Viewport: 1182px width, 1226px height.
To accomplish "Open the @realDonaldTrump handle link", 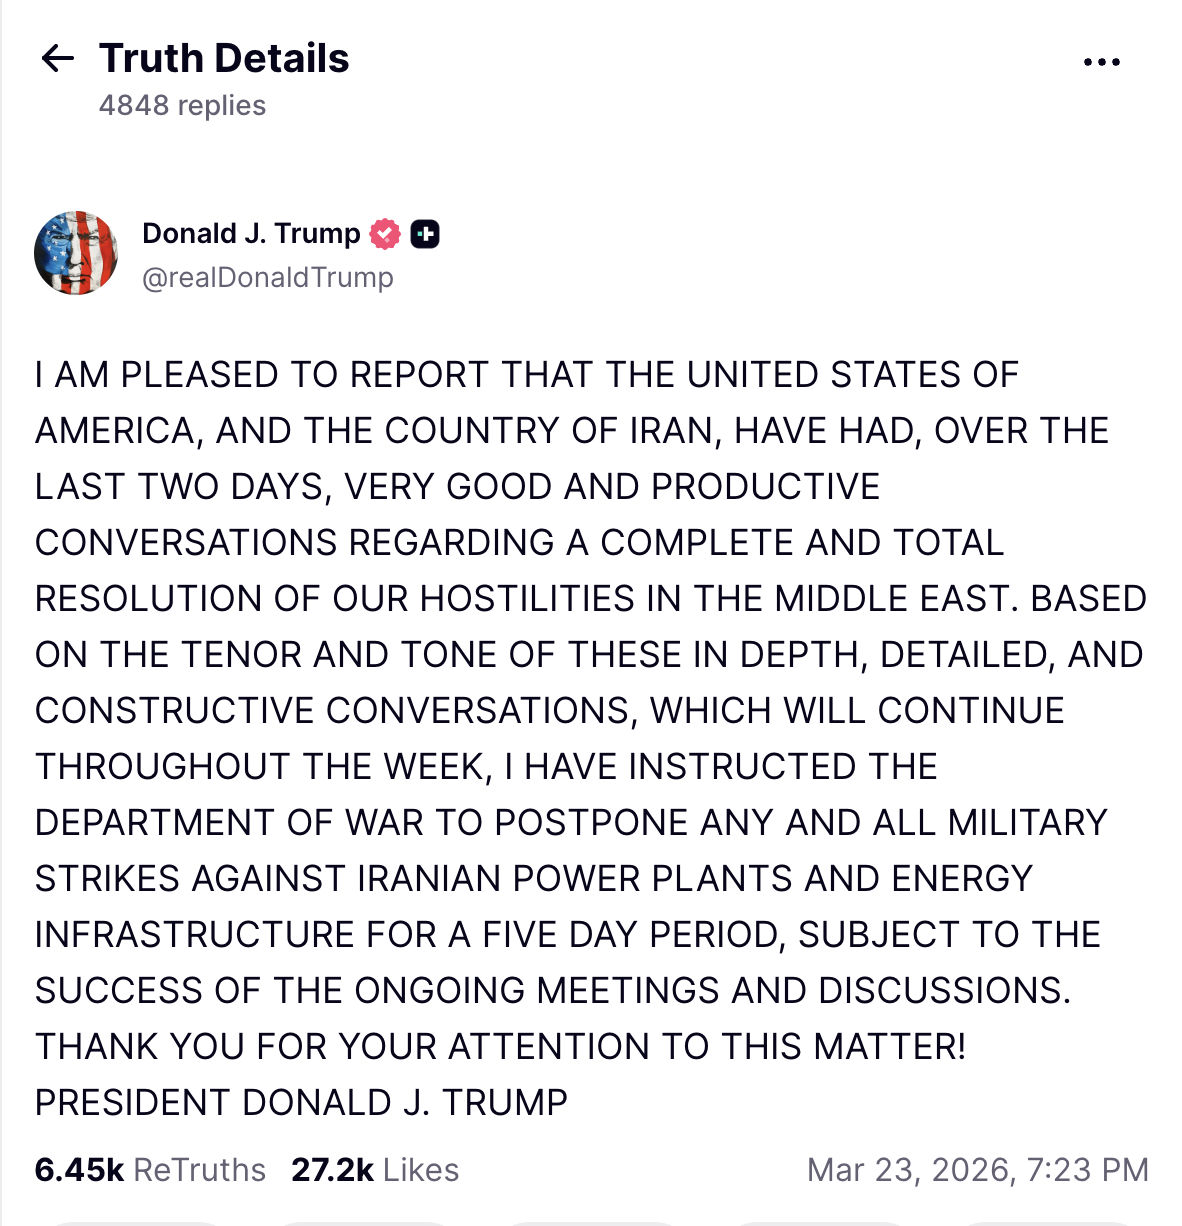I will [x=268, y=278].
